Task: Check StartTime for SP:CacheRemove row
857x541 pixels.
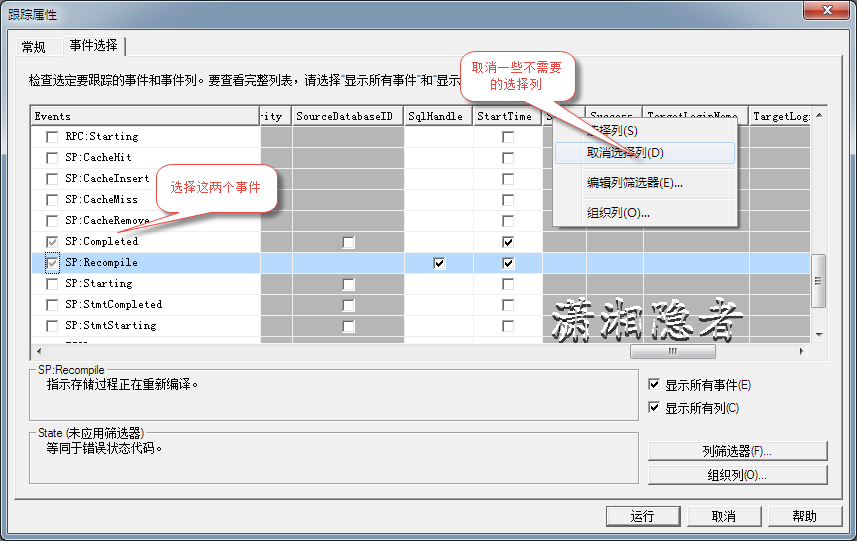Action: tap(508, 221)
